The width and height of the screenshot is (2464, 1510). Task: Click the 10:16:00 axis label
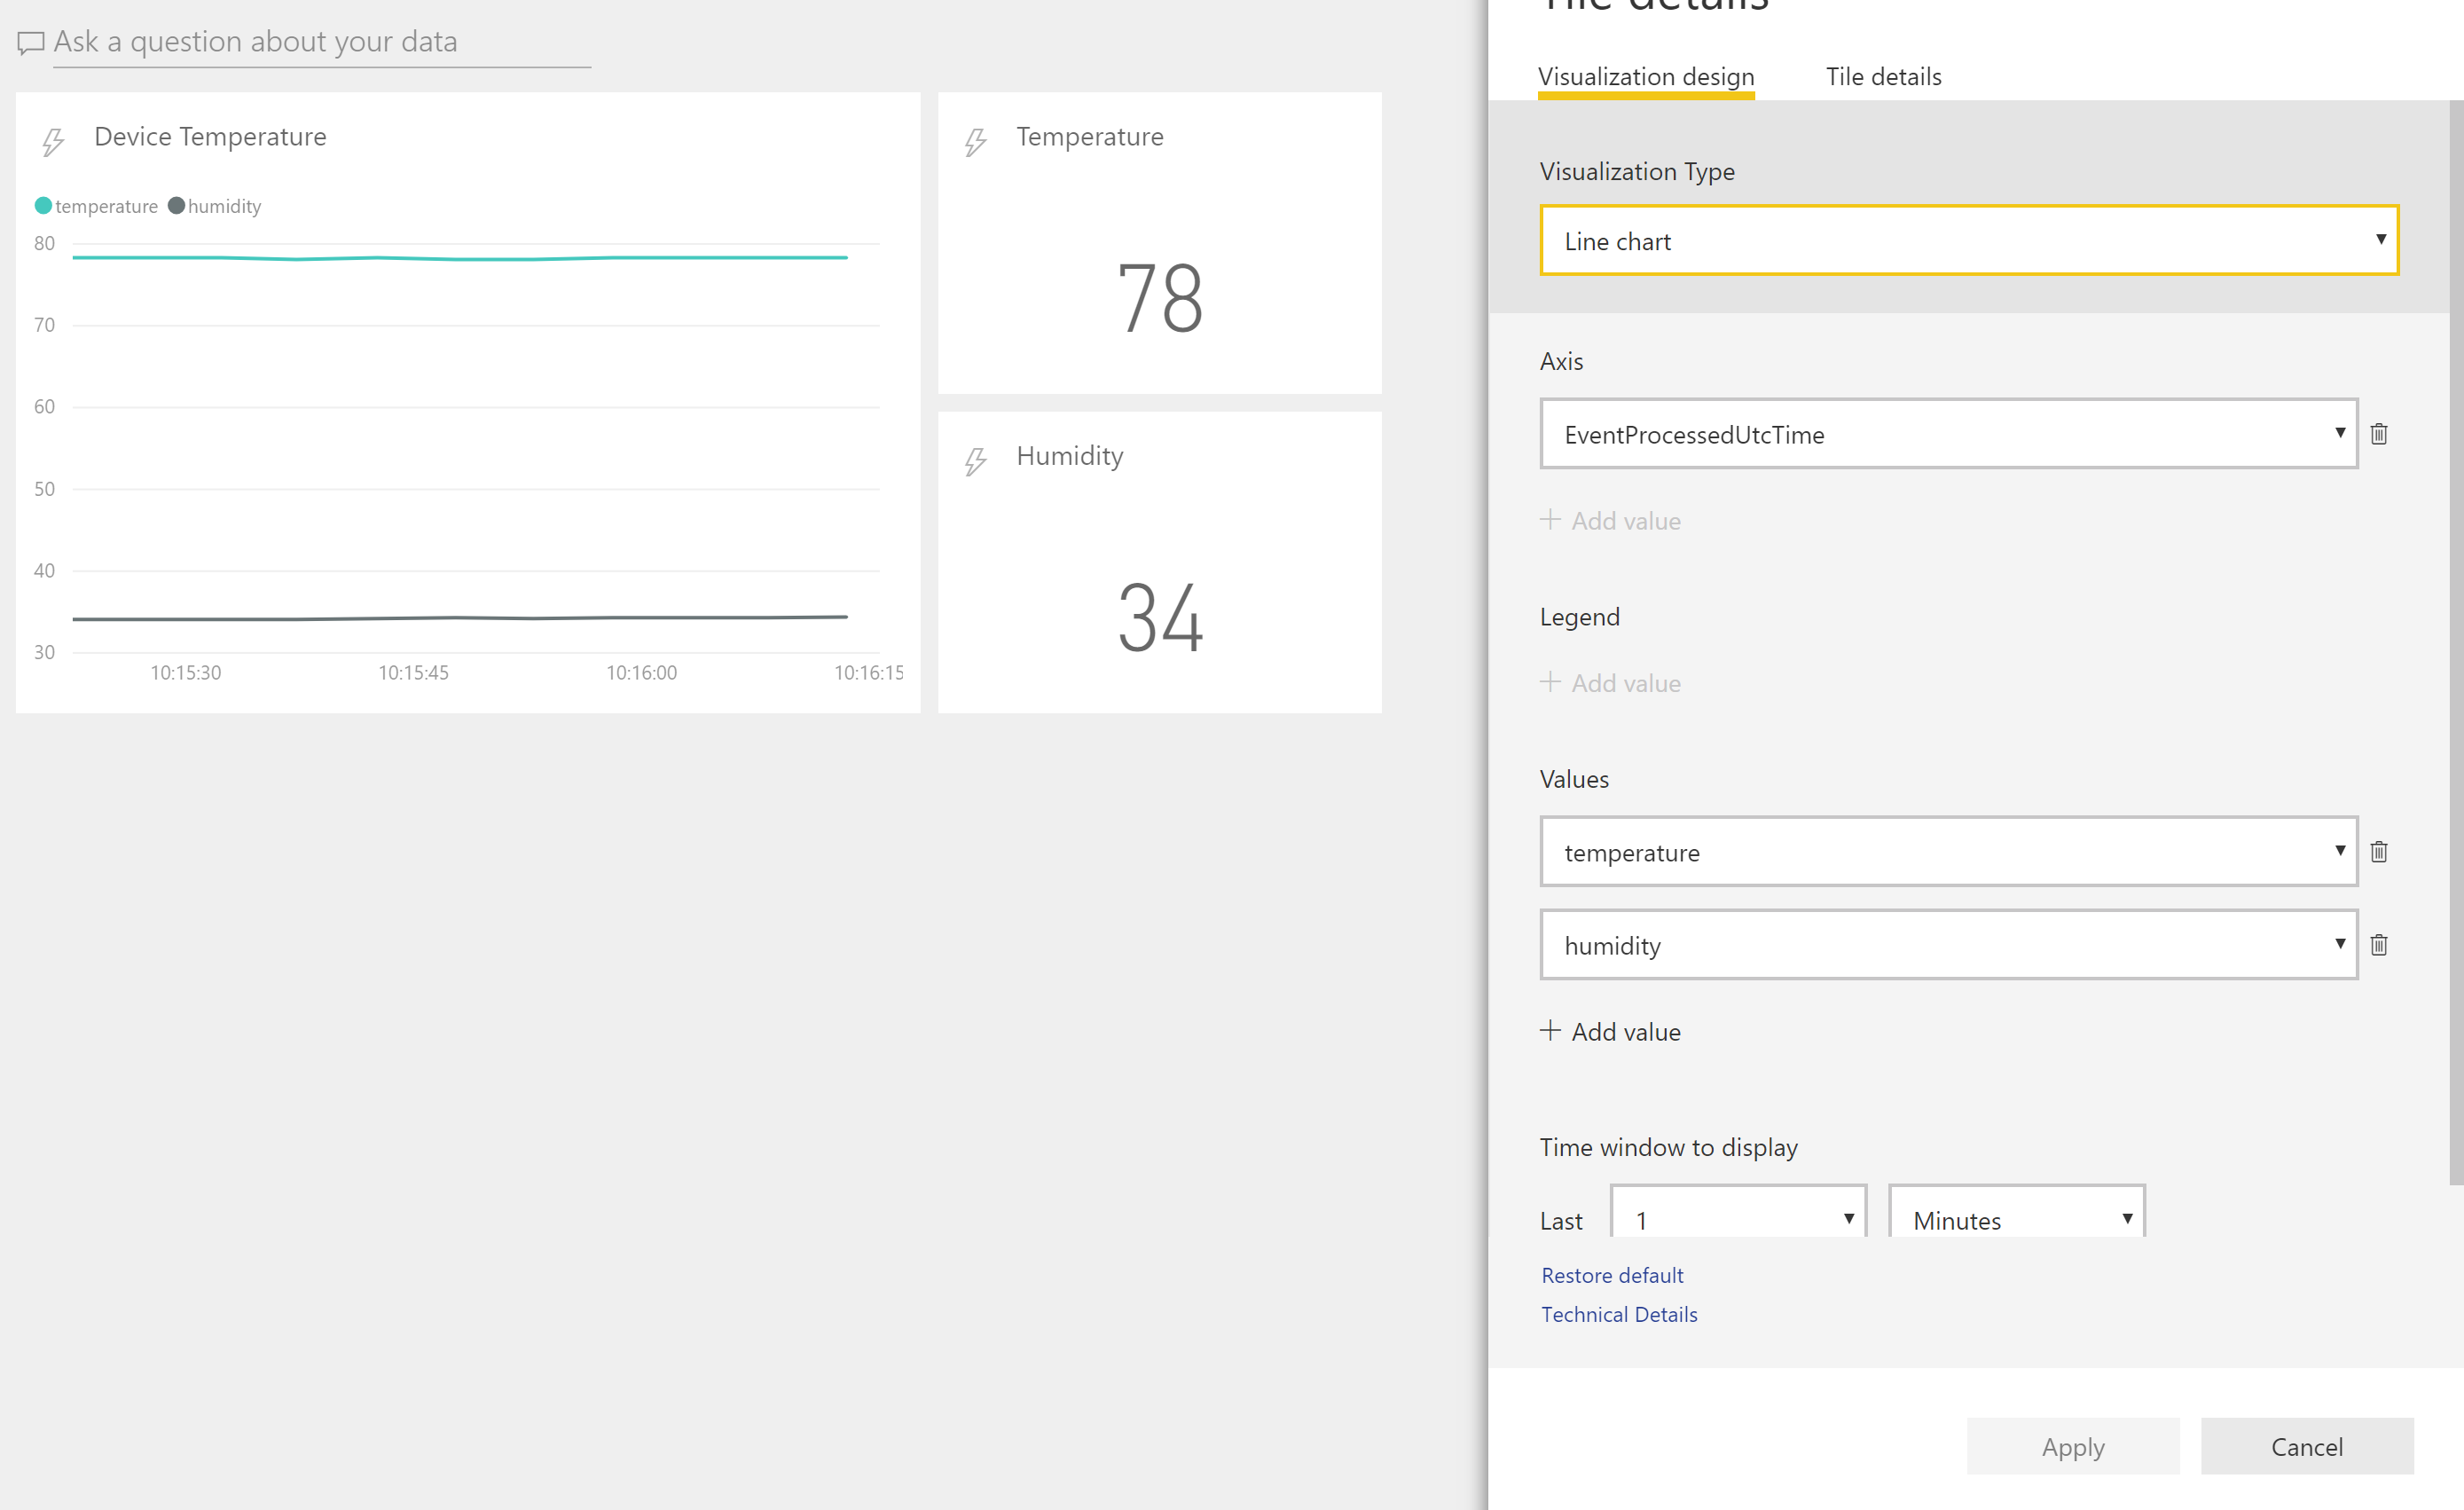[641, 673]
